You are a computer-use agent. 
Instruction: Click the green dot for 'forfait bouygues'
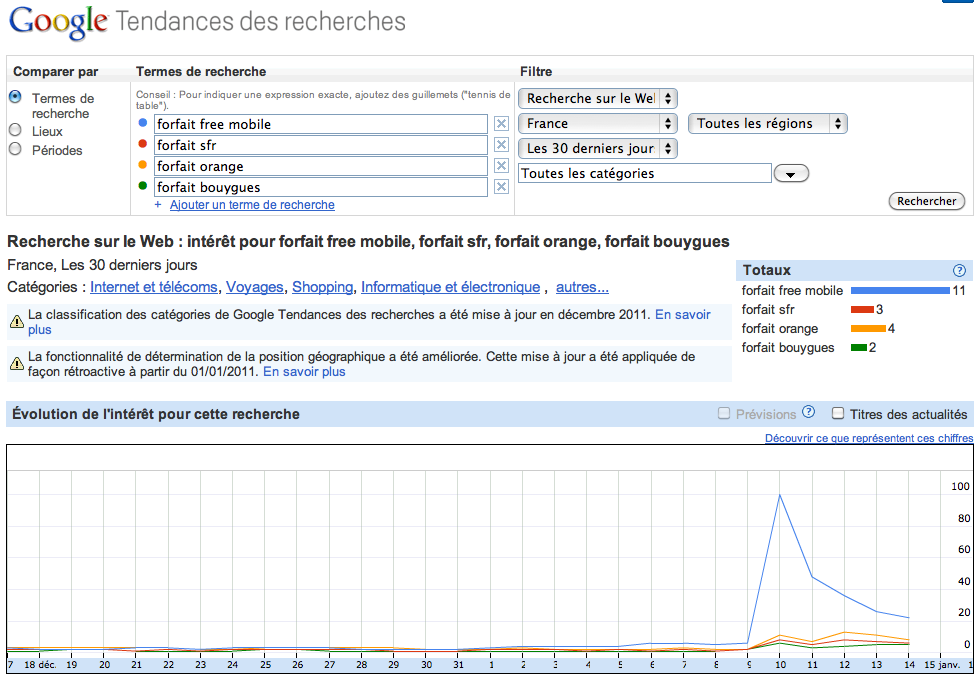[x=143, y=186]
